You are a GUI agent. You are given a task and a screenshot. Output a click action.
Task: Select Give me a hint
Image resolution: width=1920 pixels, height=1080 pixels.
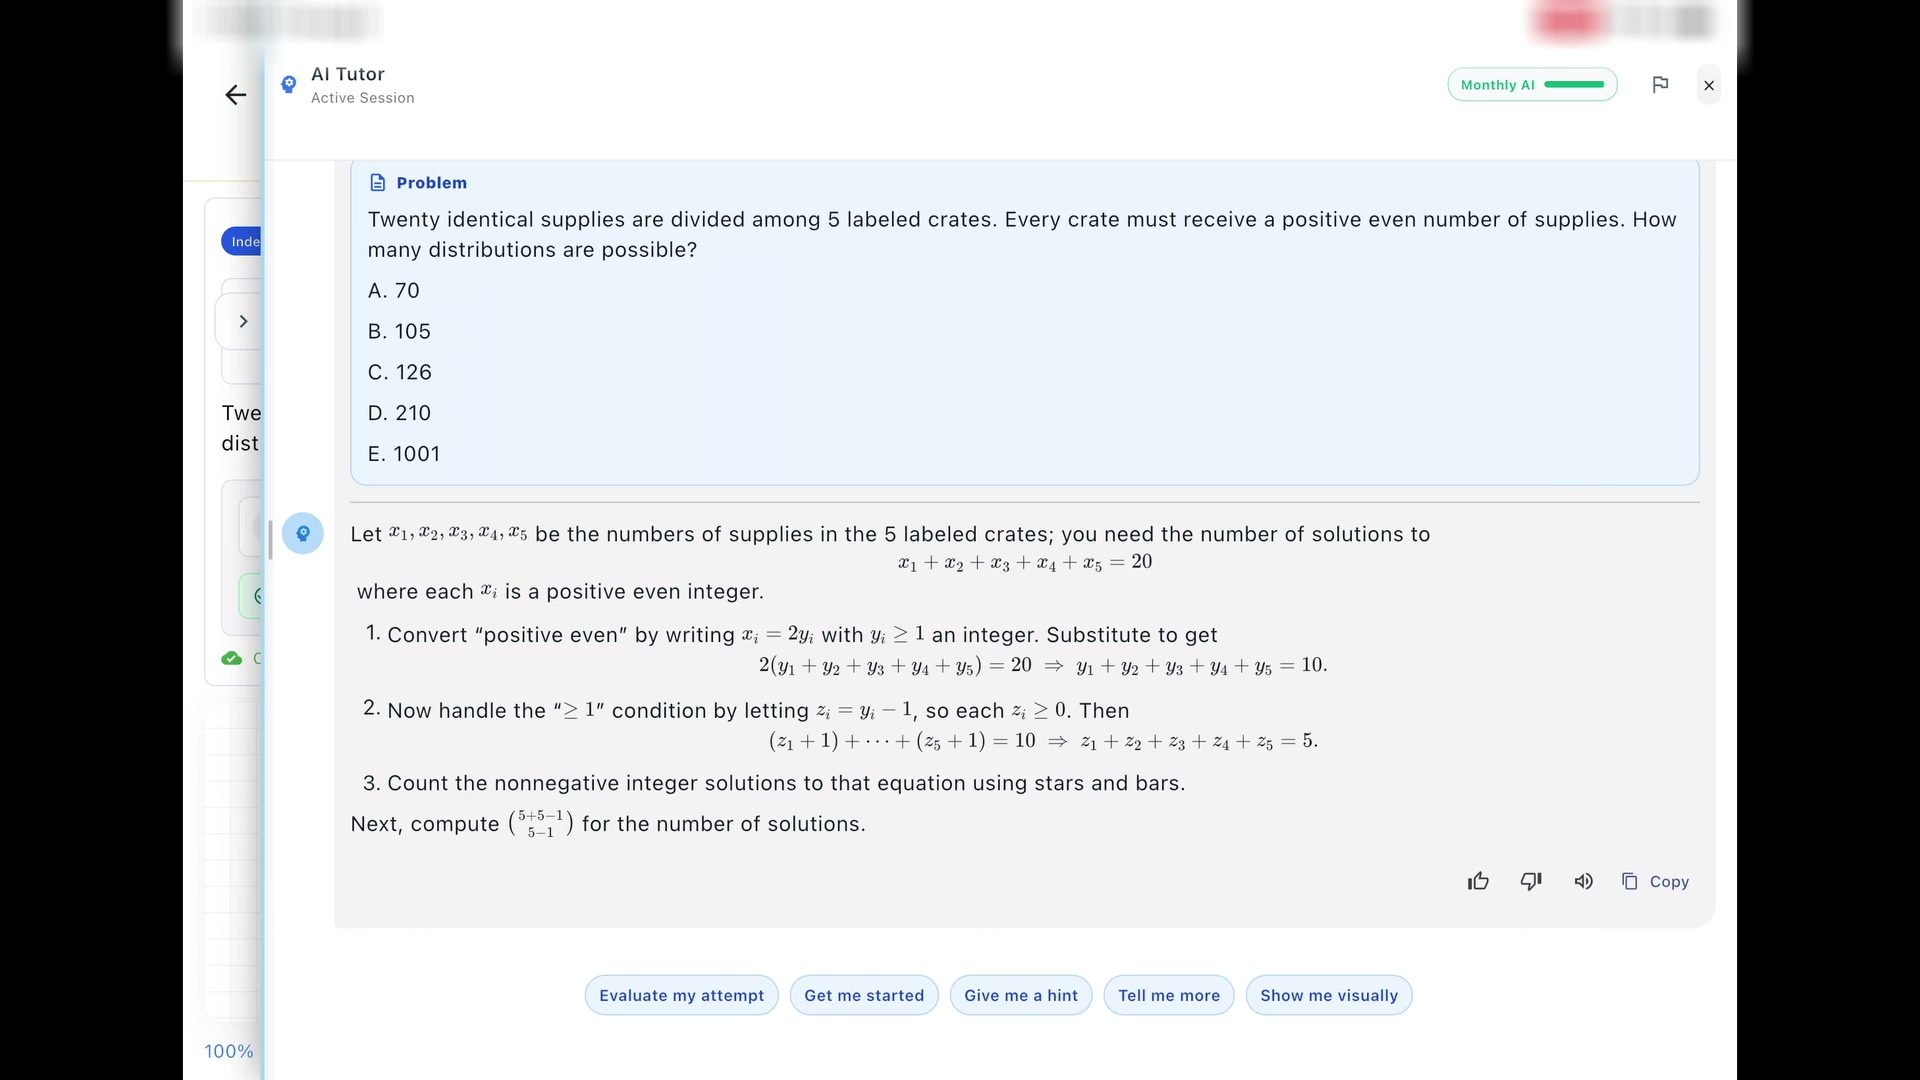(1021, 995)
